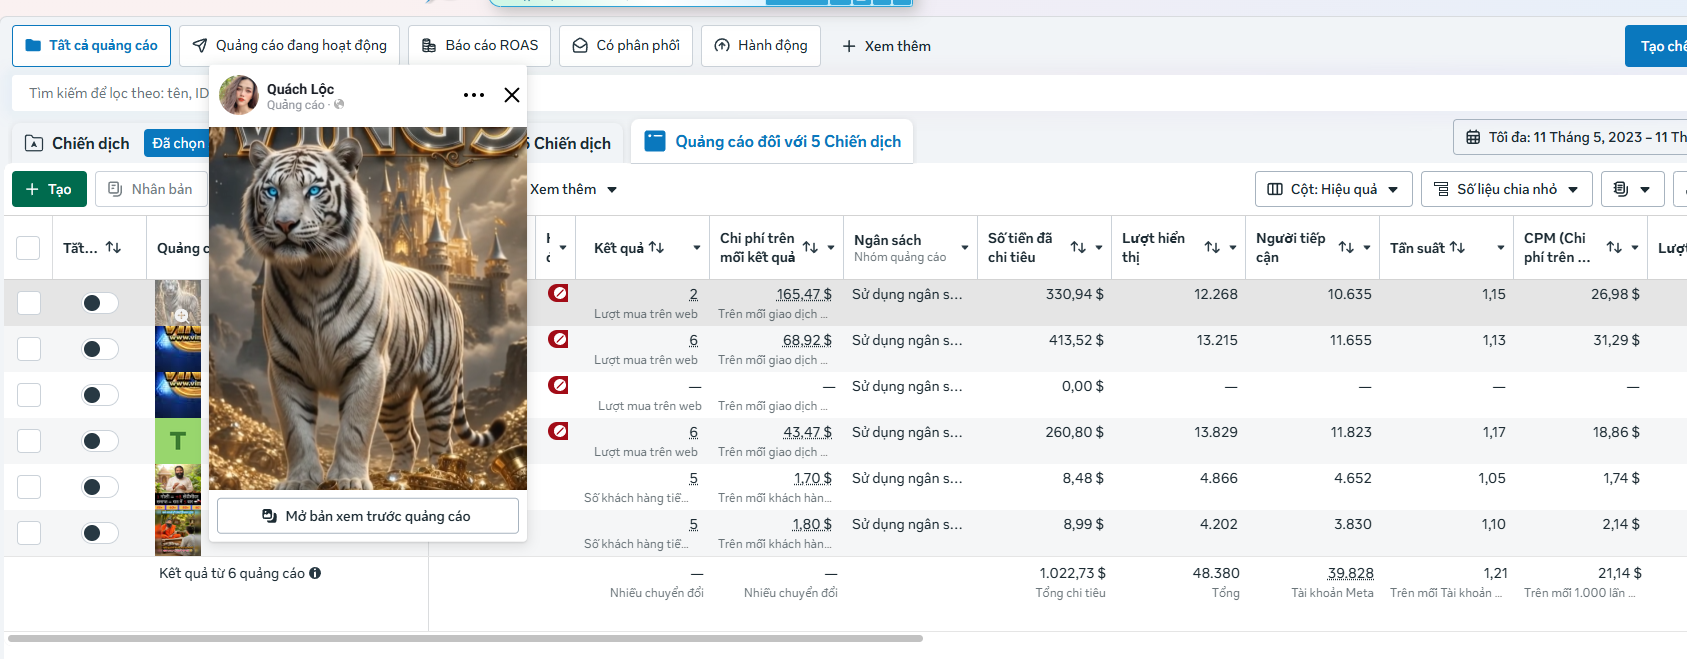1687x659 pixels.
Task: Click the 39.828 reach total link
Action: click(1350, 573)
